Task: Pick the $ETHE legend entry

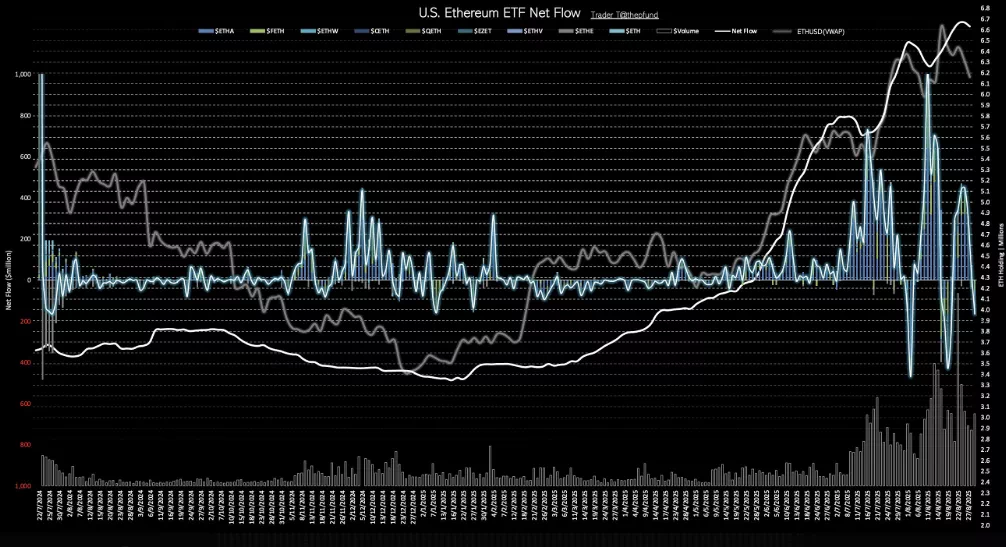Action: (576, 31)
